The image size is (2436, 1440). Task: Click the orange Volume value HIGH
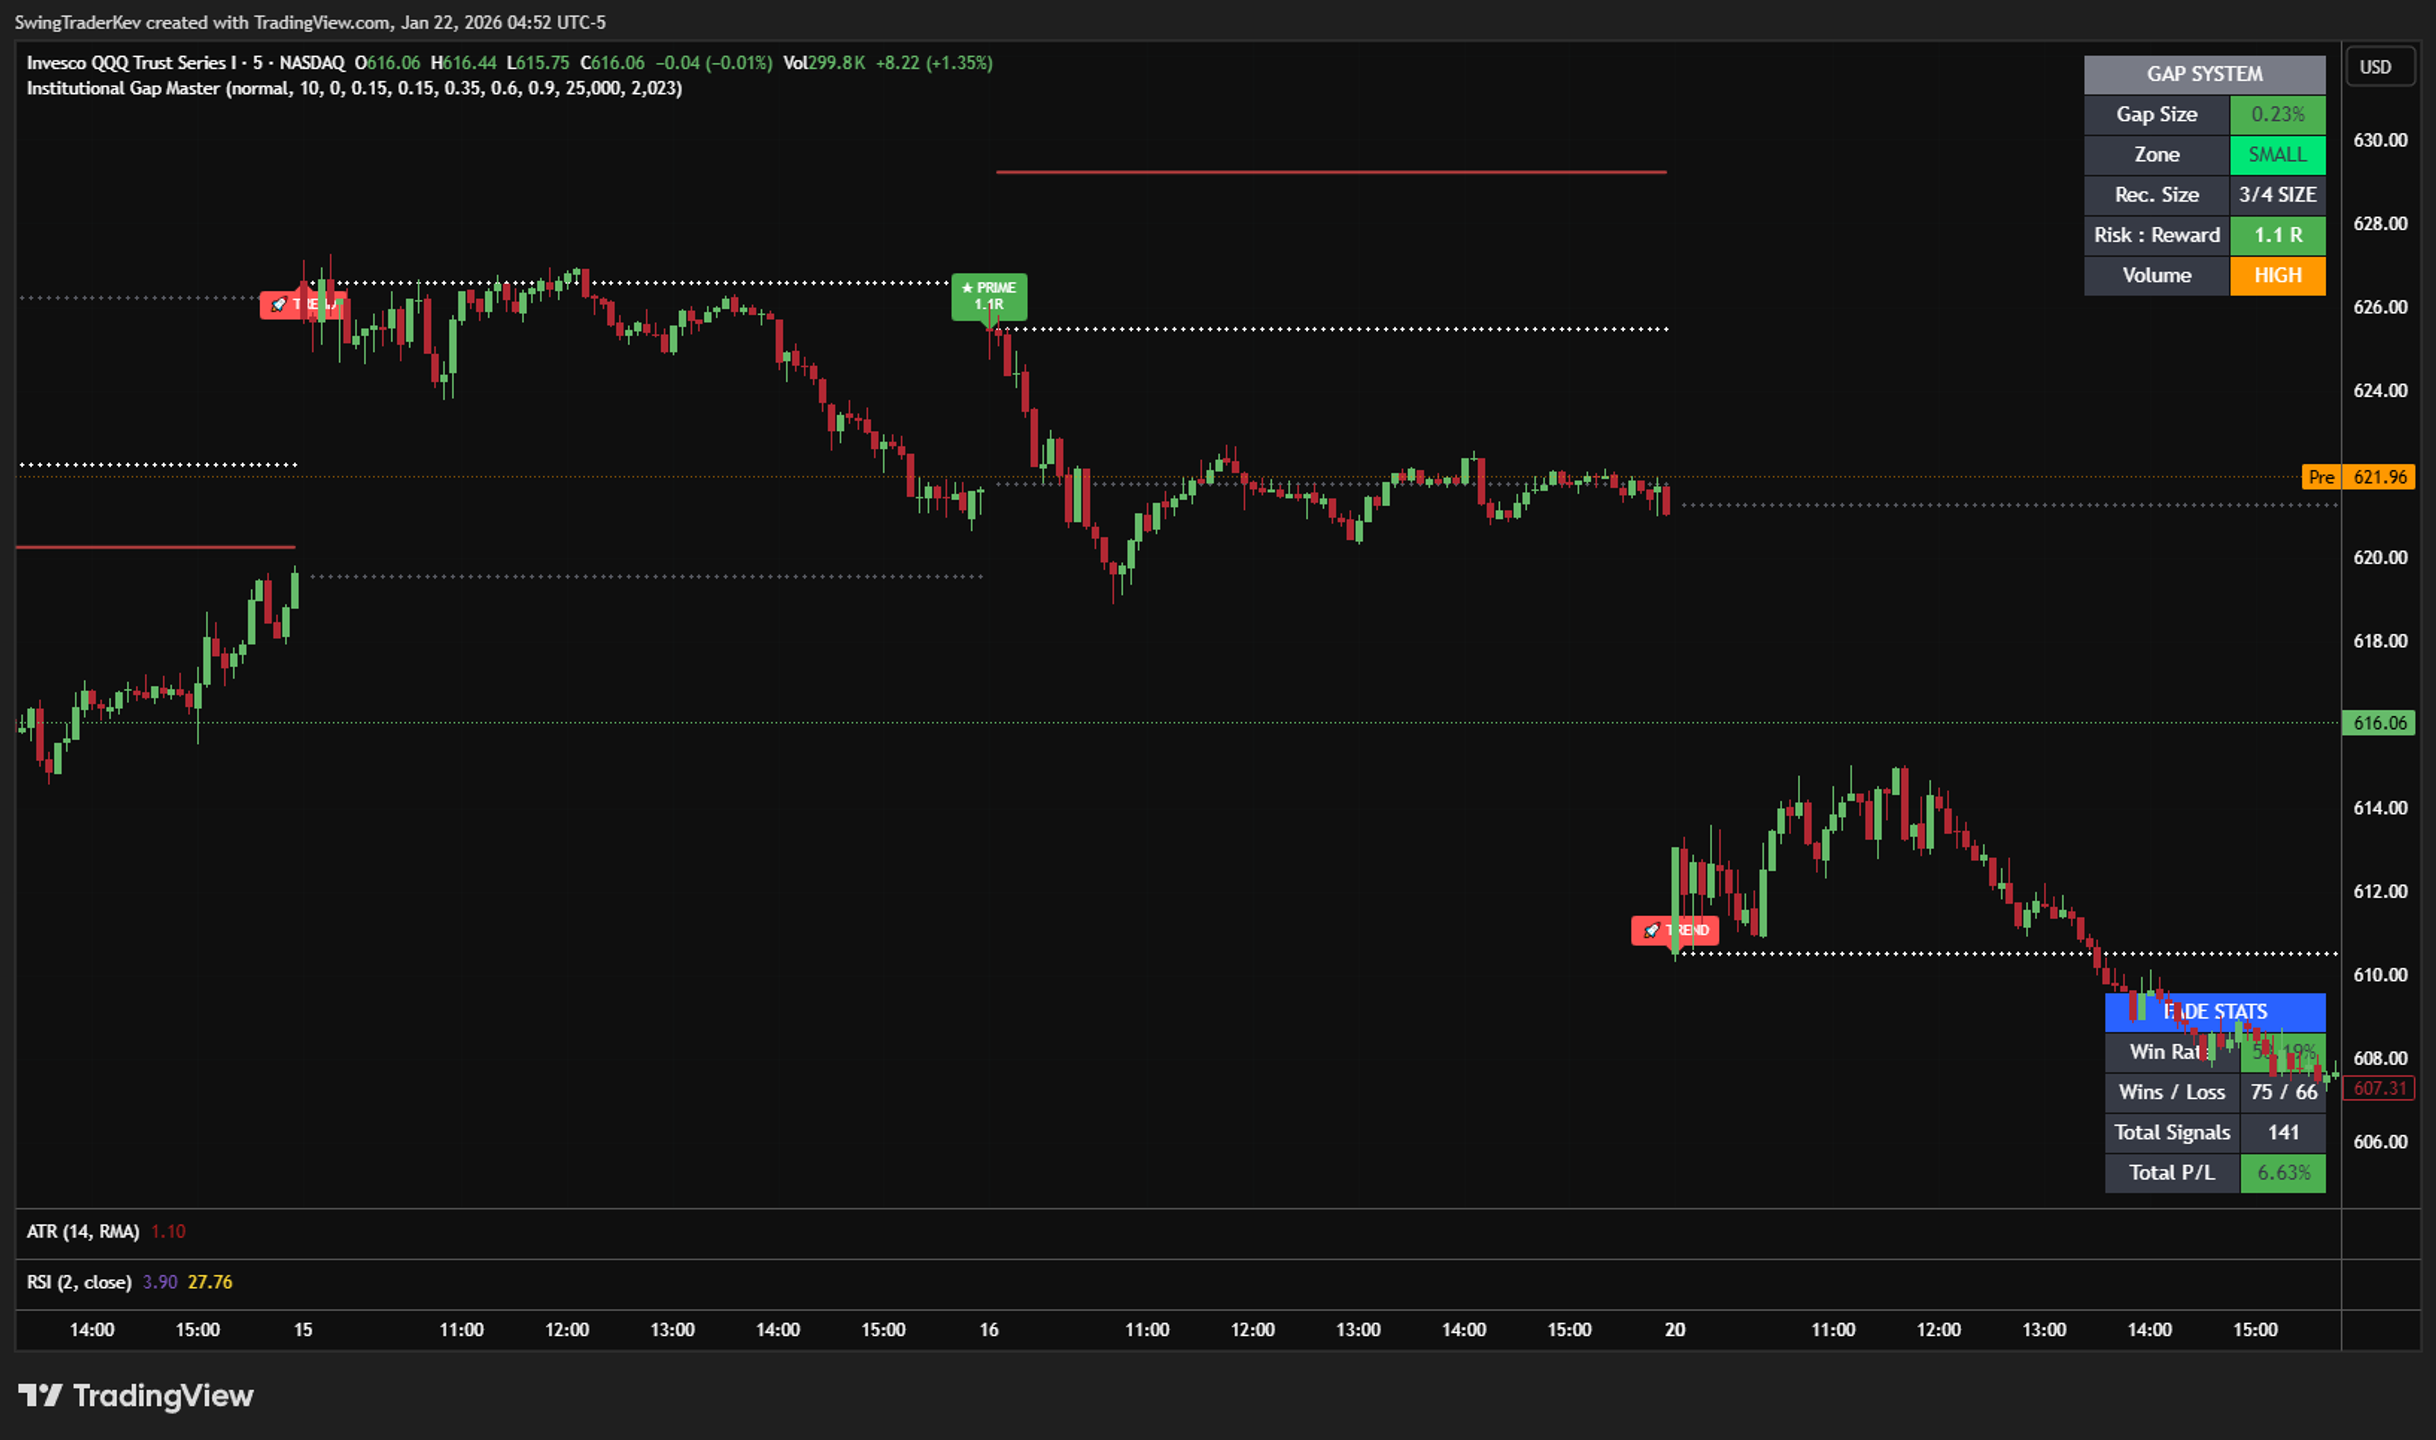point(2277,275)
